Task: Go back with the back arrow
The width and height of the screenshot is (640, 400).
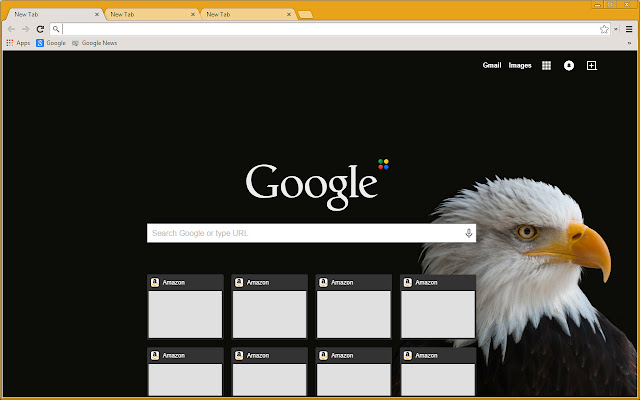Action: pyautogui.click(x=11, y=29)
